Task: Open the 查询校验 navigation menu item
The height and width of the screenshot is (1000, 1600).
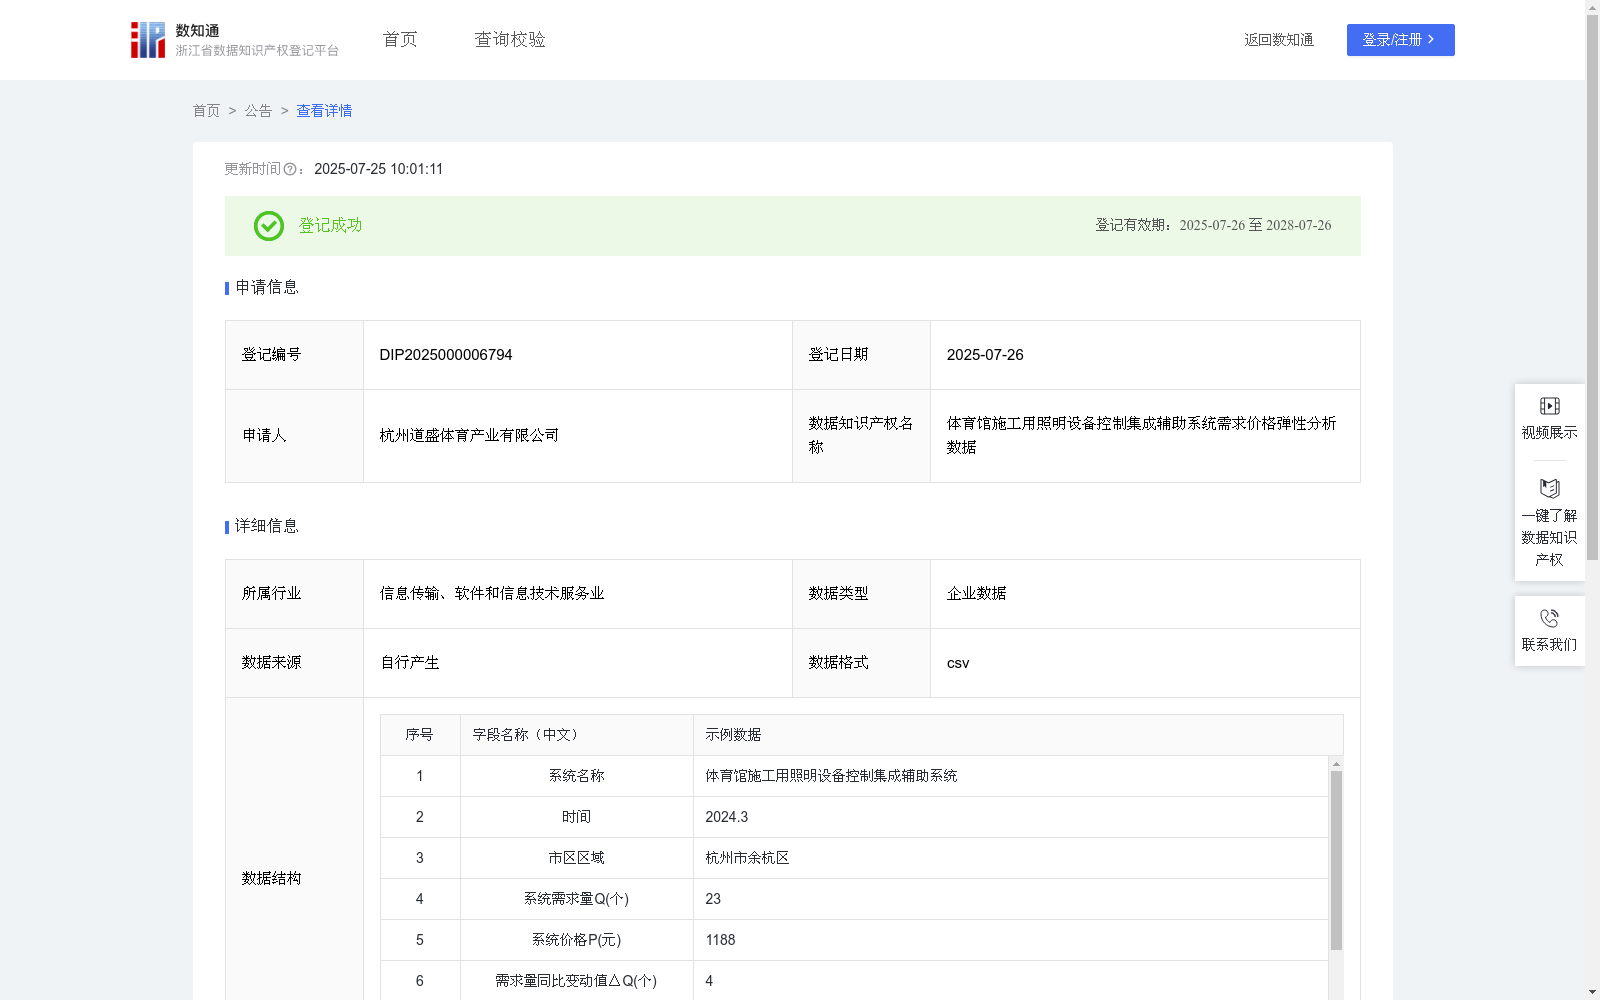Action: click(x=510, y=40)
